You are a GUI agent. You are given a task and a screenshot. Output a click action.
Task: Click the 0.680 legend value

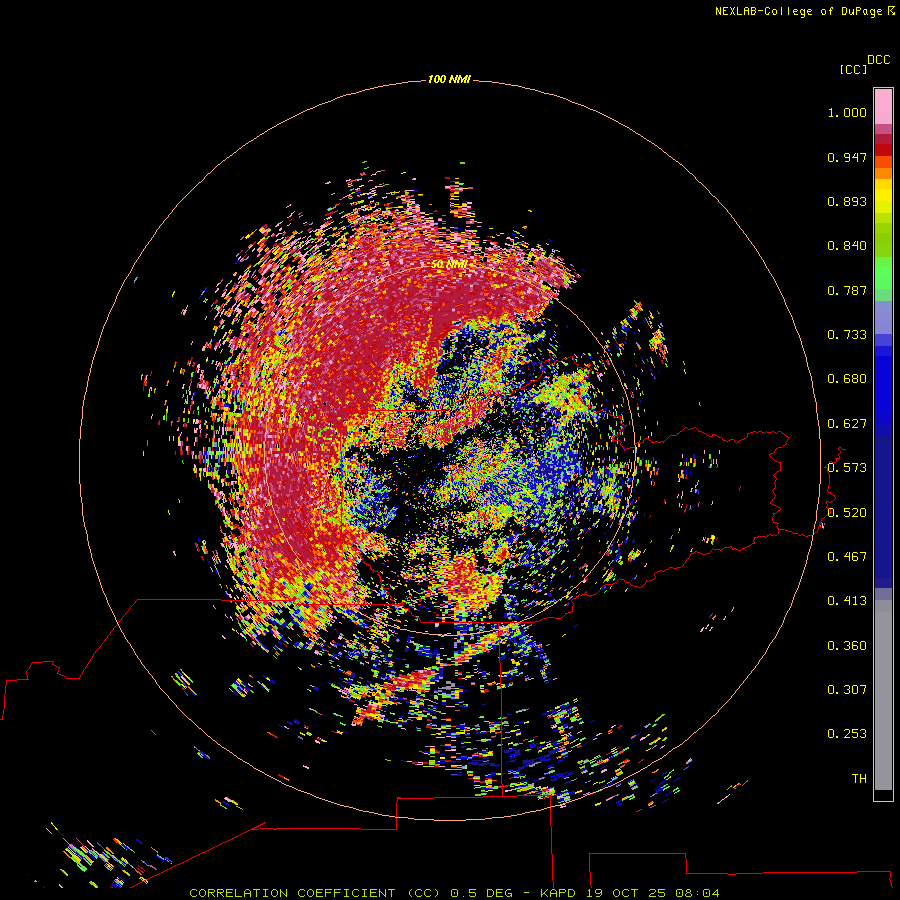click(847, 379)
